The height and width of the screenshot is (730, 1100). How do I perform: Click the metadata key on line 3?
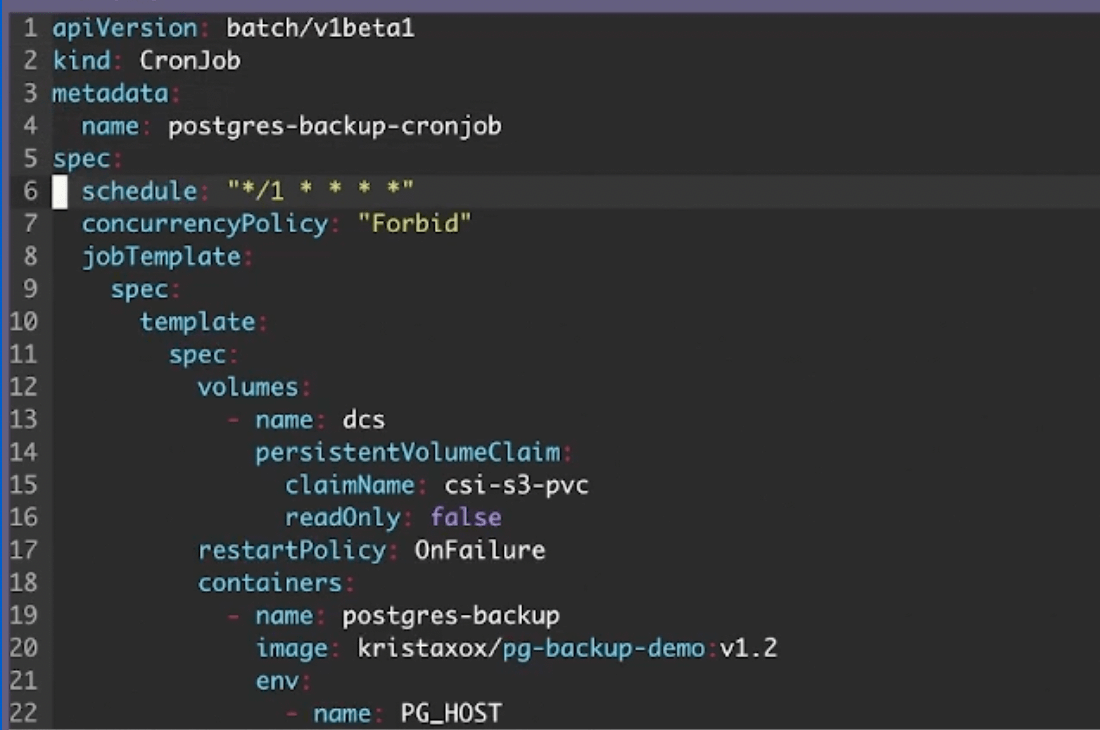click(110, 94)
